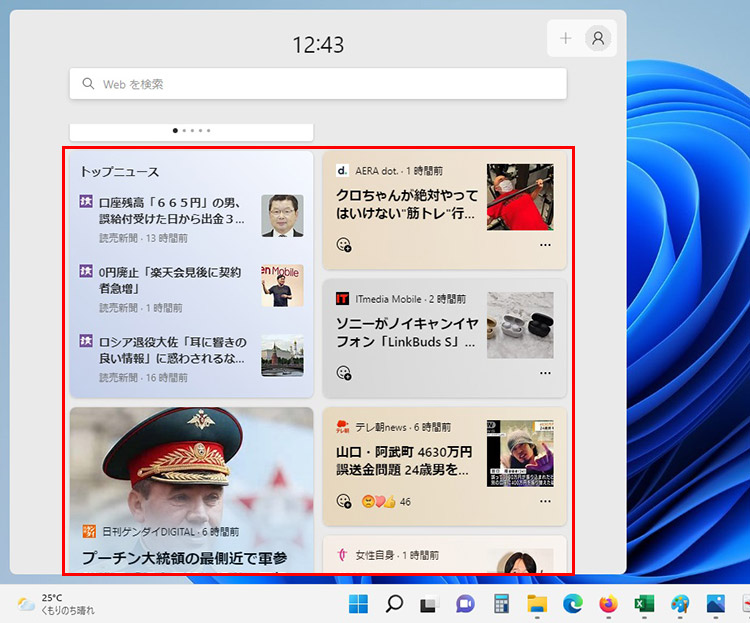The height and width of the screenshot is (623, 750).
Task: Open more options on ITmedia Mobile card
Action: coord(545,373)
